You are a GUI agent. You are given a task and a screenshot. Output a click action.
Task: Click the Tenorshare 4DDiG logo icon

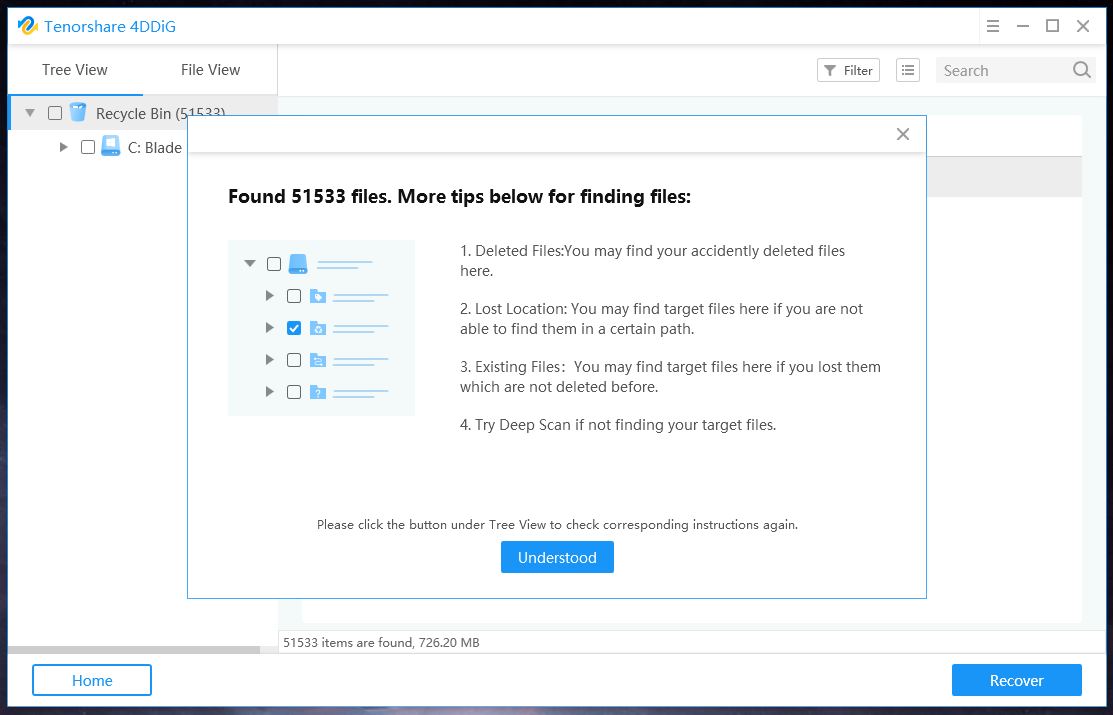27,26
